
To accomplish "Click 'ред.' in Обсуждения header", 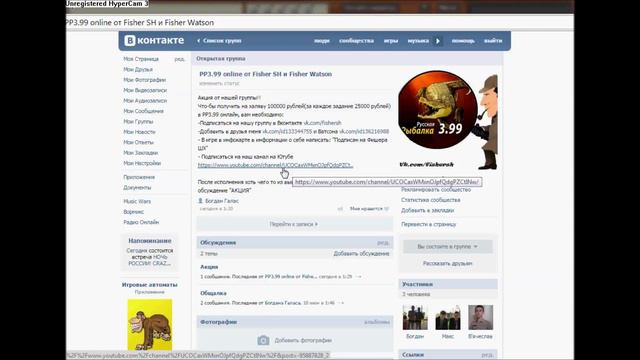I will click(383, 243).
